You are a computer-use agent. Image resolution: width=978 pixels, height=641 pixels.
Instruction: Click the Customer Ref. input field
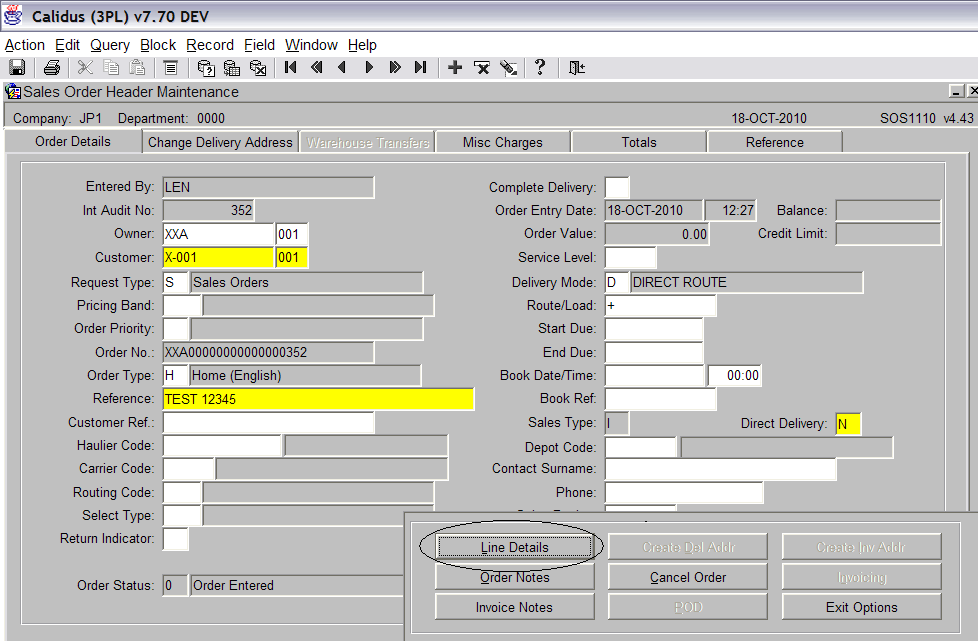pos(268,422)
